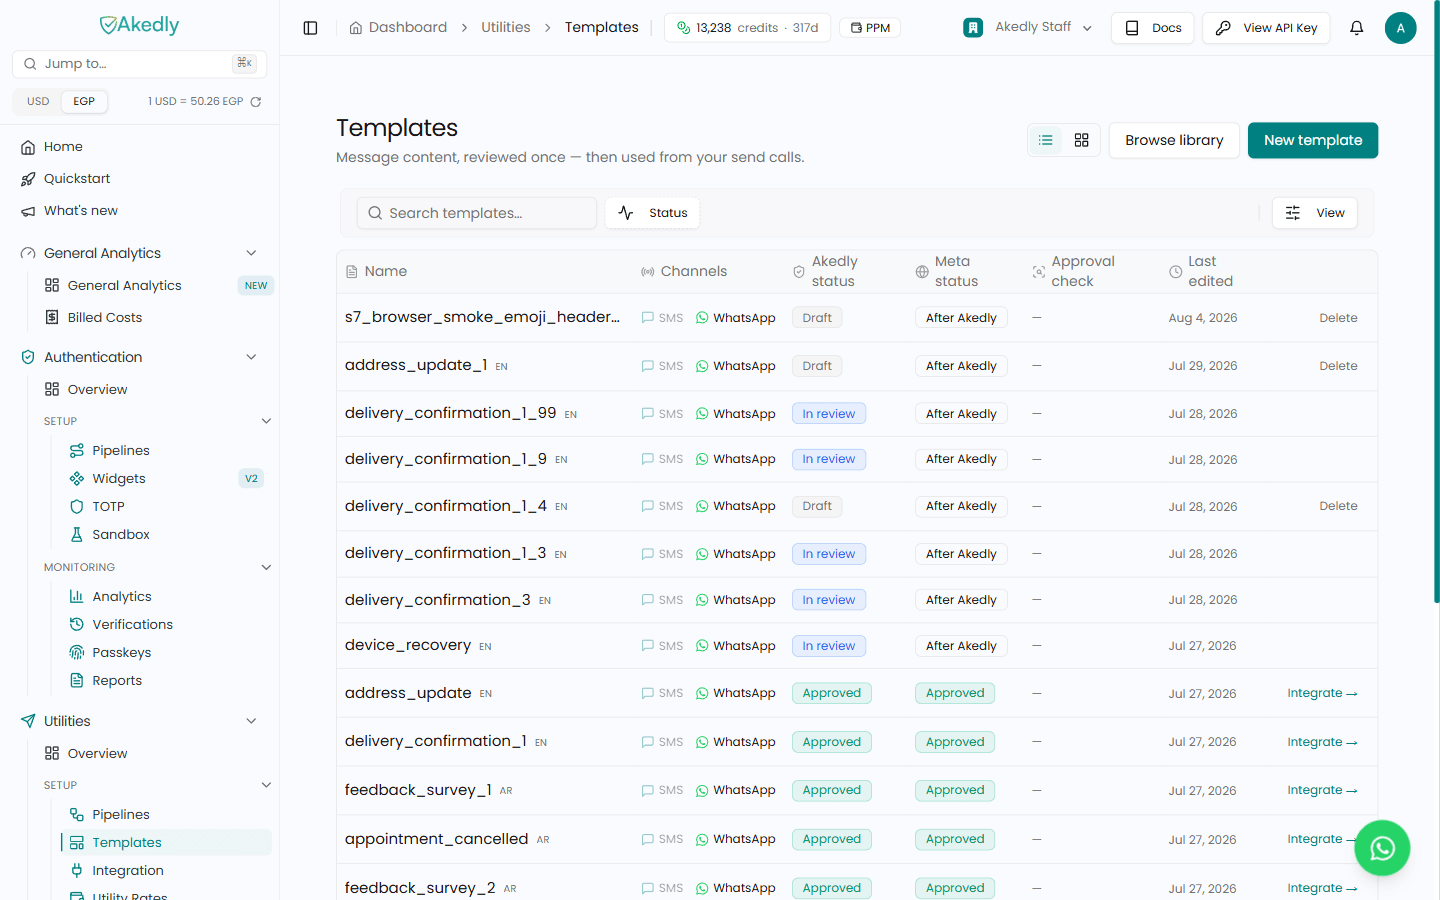The width and height of the screenshot is (1440, 900).
Task: Navigate to Utilities breadcrumb
Action: coord(506,28)
